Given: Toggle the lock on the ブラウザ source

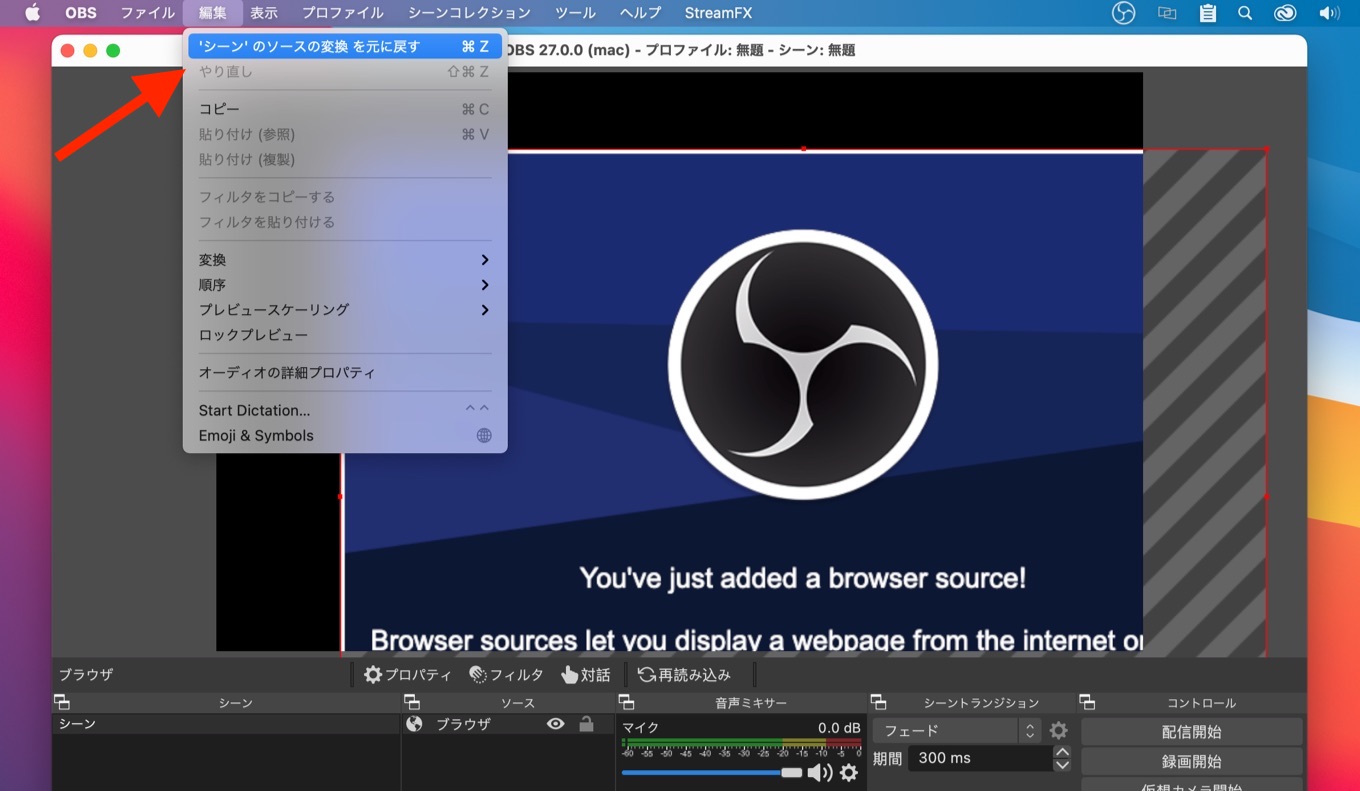Looking at the screenshot, I should [587, 724].
